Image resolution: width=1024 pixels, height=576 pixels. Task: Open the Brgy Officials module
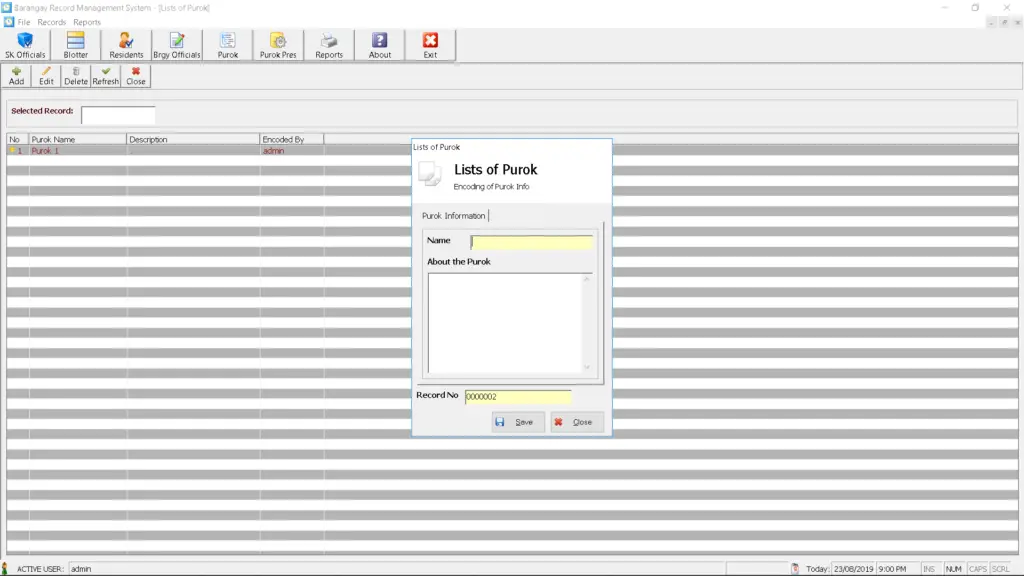click(178, 44)
